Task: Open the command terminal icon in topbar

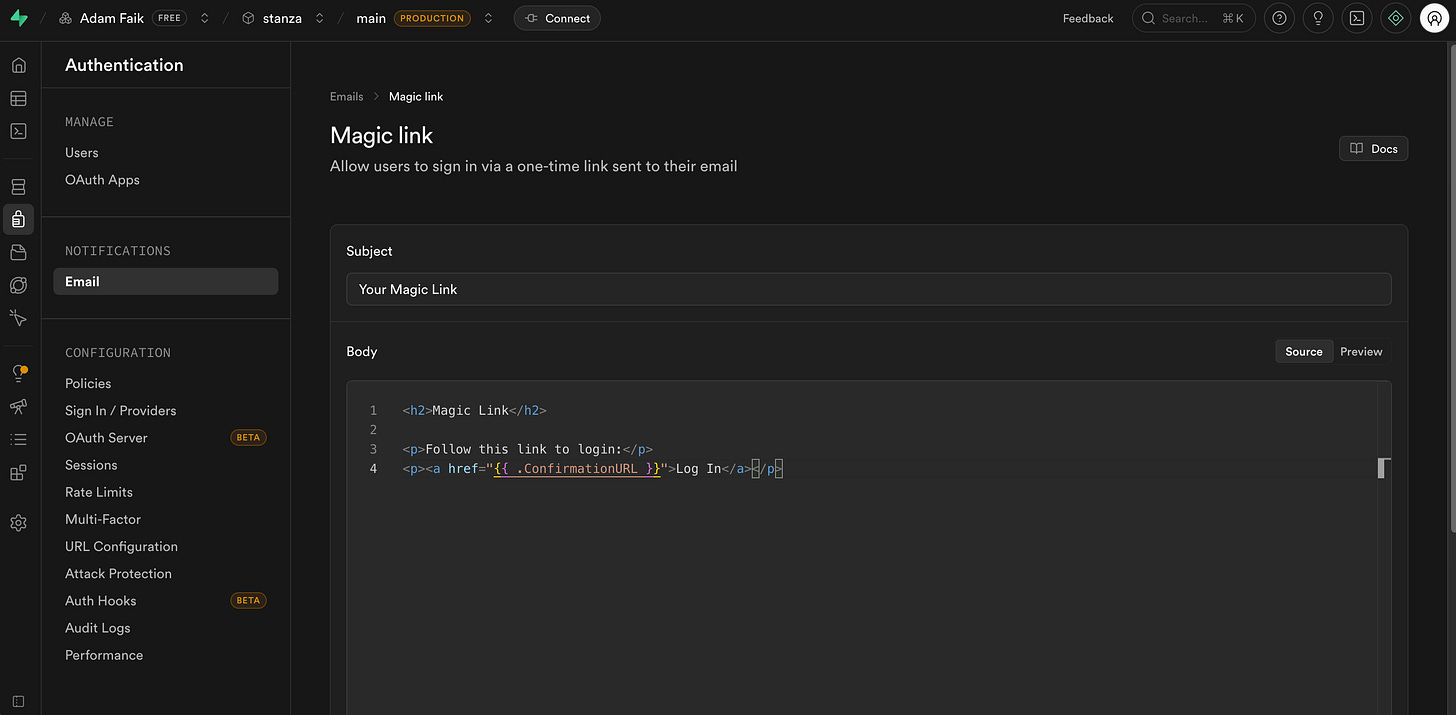Action: [x=1356, y=17]
